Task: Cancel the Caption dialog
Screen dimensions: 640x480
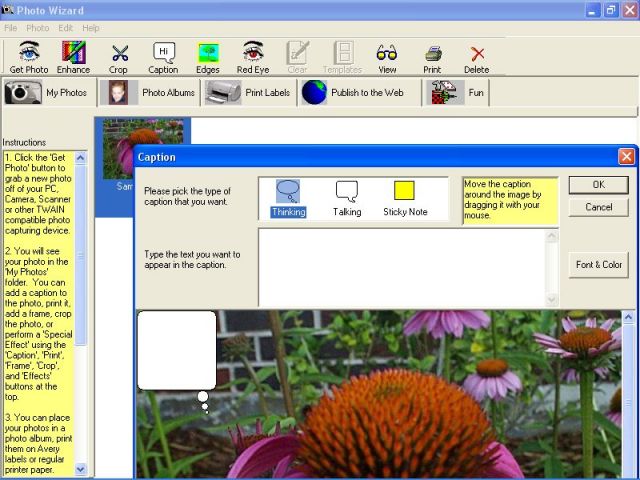Action: point(598,207)
